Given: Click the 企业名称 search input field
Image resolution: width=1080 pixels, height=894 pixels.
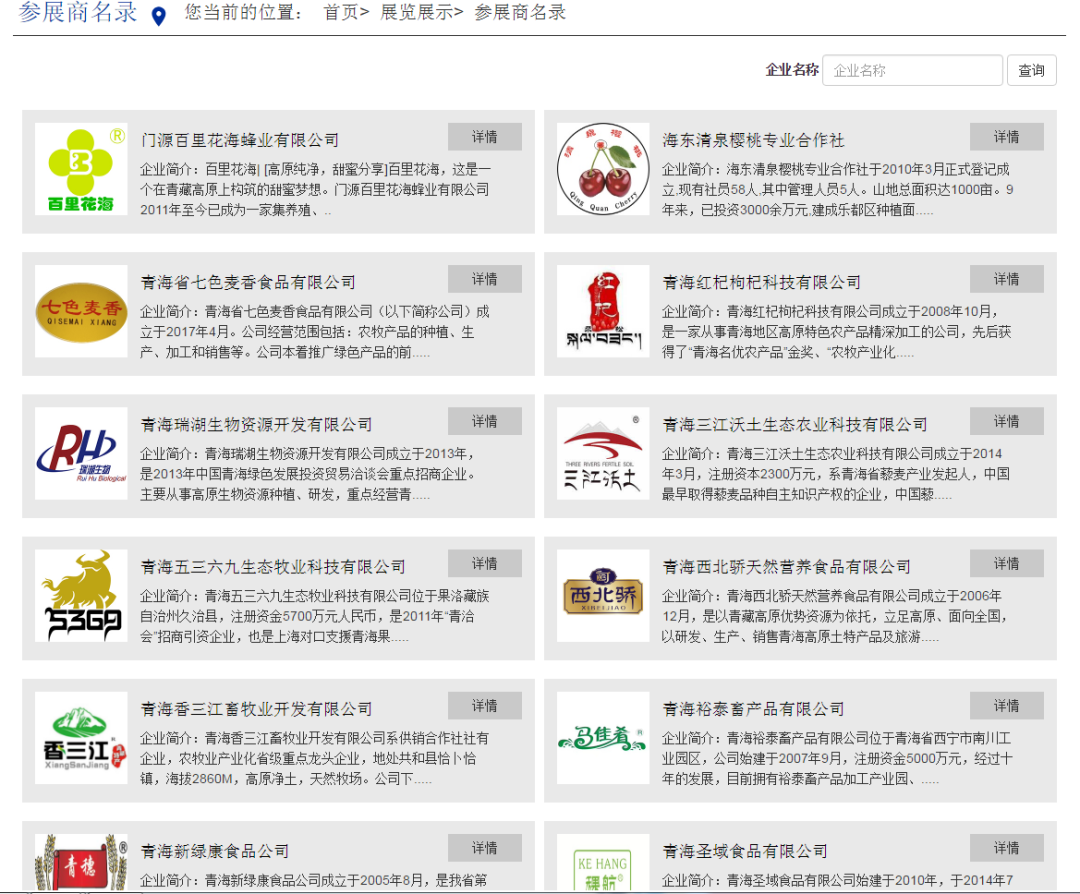Looking at the screenshot, I should [x=913, y=70].
